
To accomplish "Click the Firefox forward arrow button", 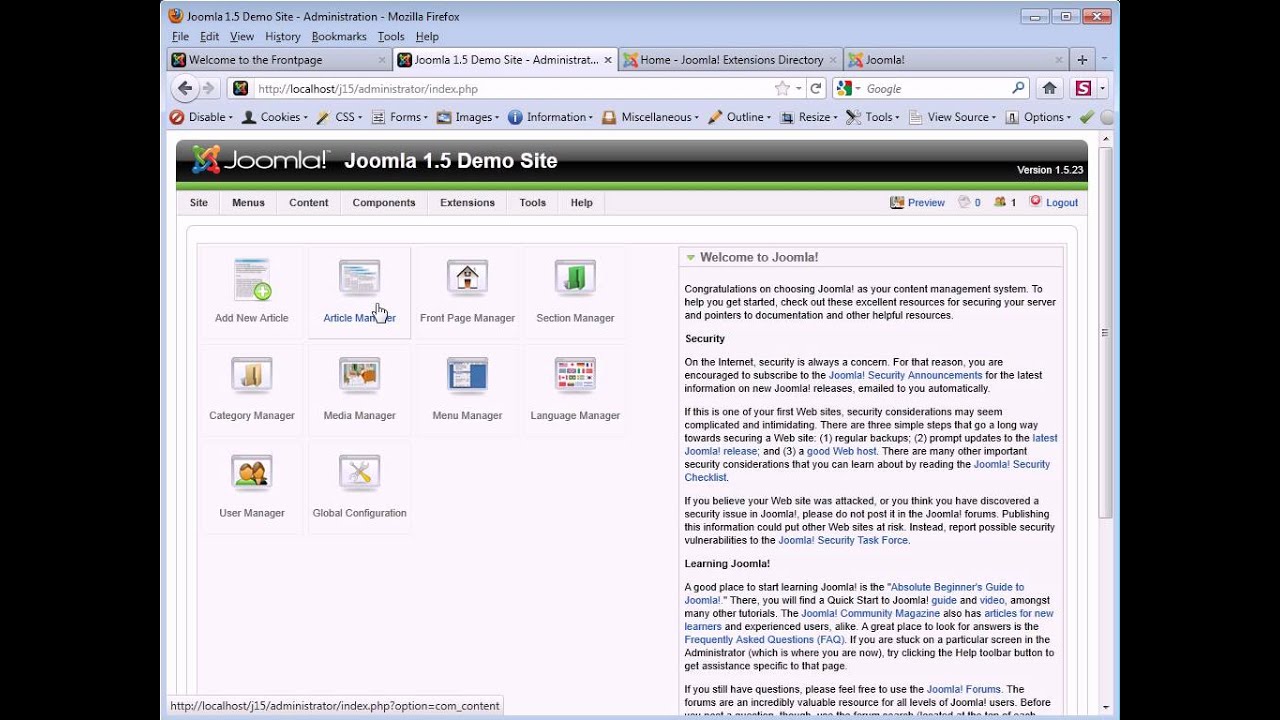I will [x=208, y=88].
